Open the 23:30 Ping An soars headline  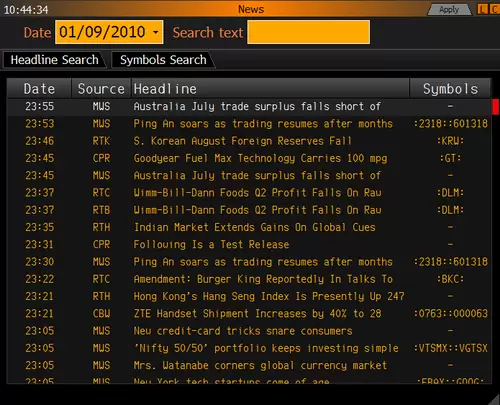tap(263, 262)
